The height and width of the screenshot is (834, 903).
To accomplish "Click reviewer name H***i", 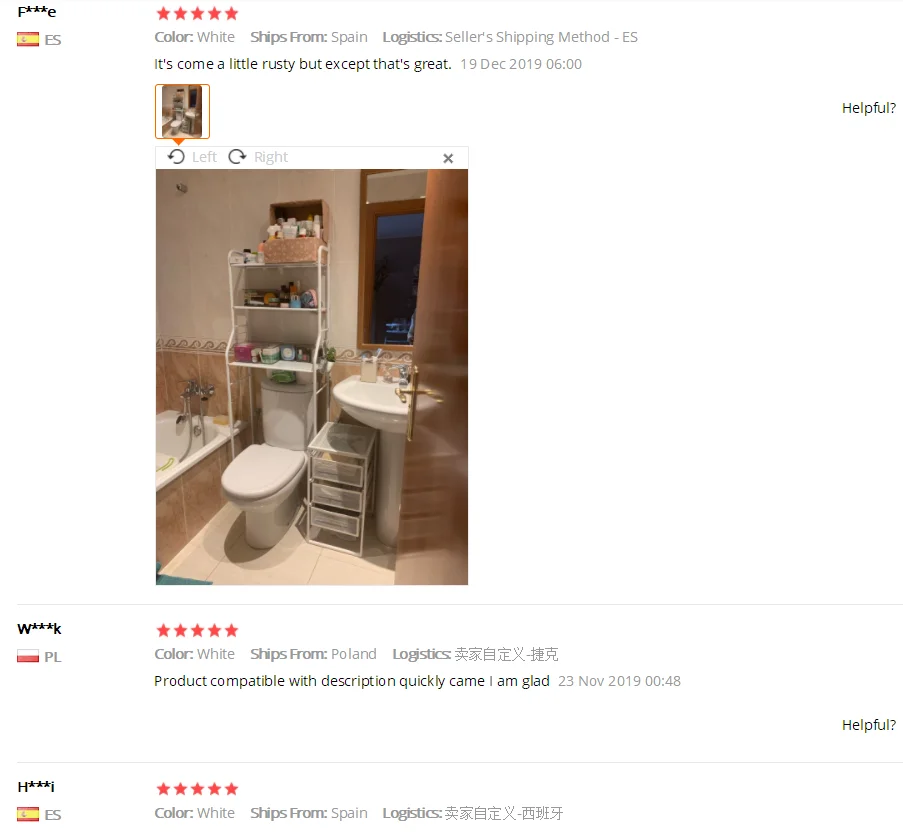I will (x=36, y=787).
